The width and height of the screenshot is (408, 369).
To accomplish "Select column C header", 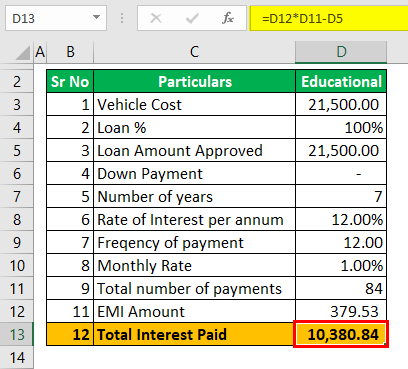I will pos(194,52).
